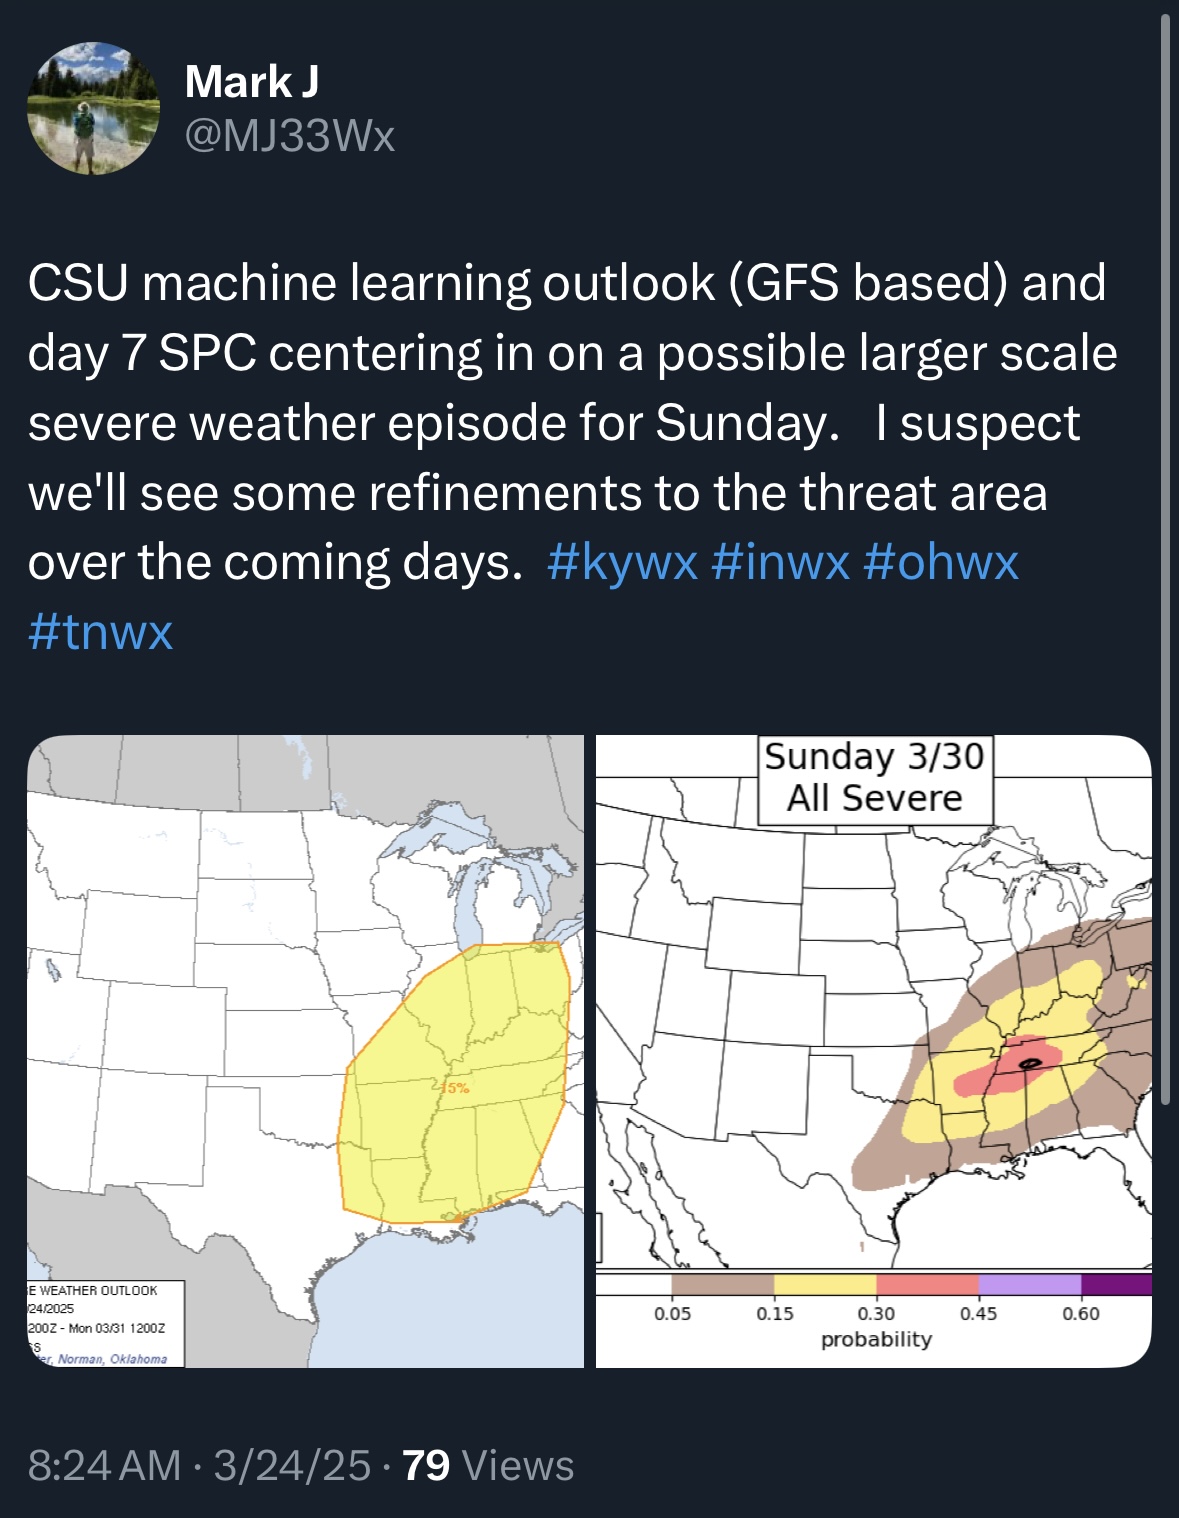Open the CSU machine learning outlook image

click(874, 1051)
